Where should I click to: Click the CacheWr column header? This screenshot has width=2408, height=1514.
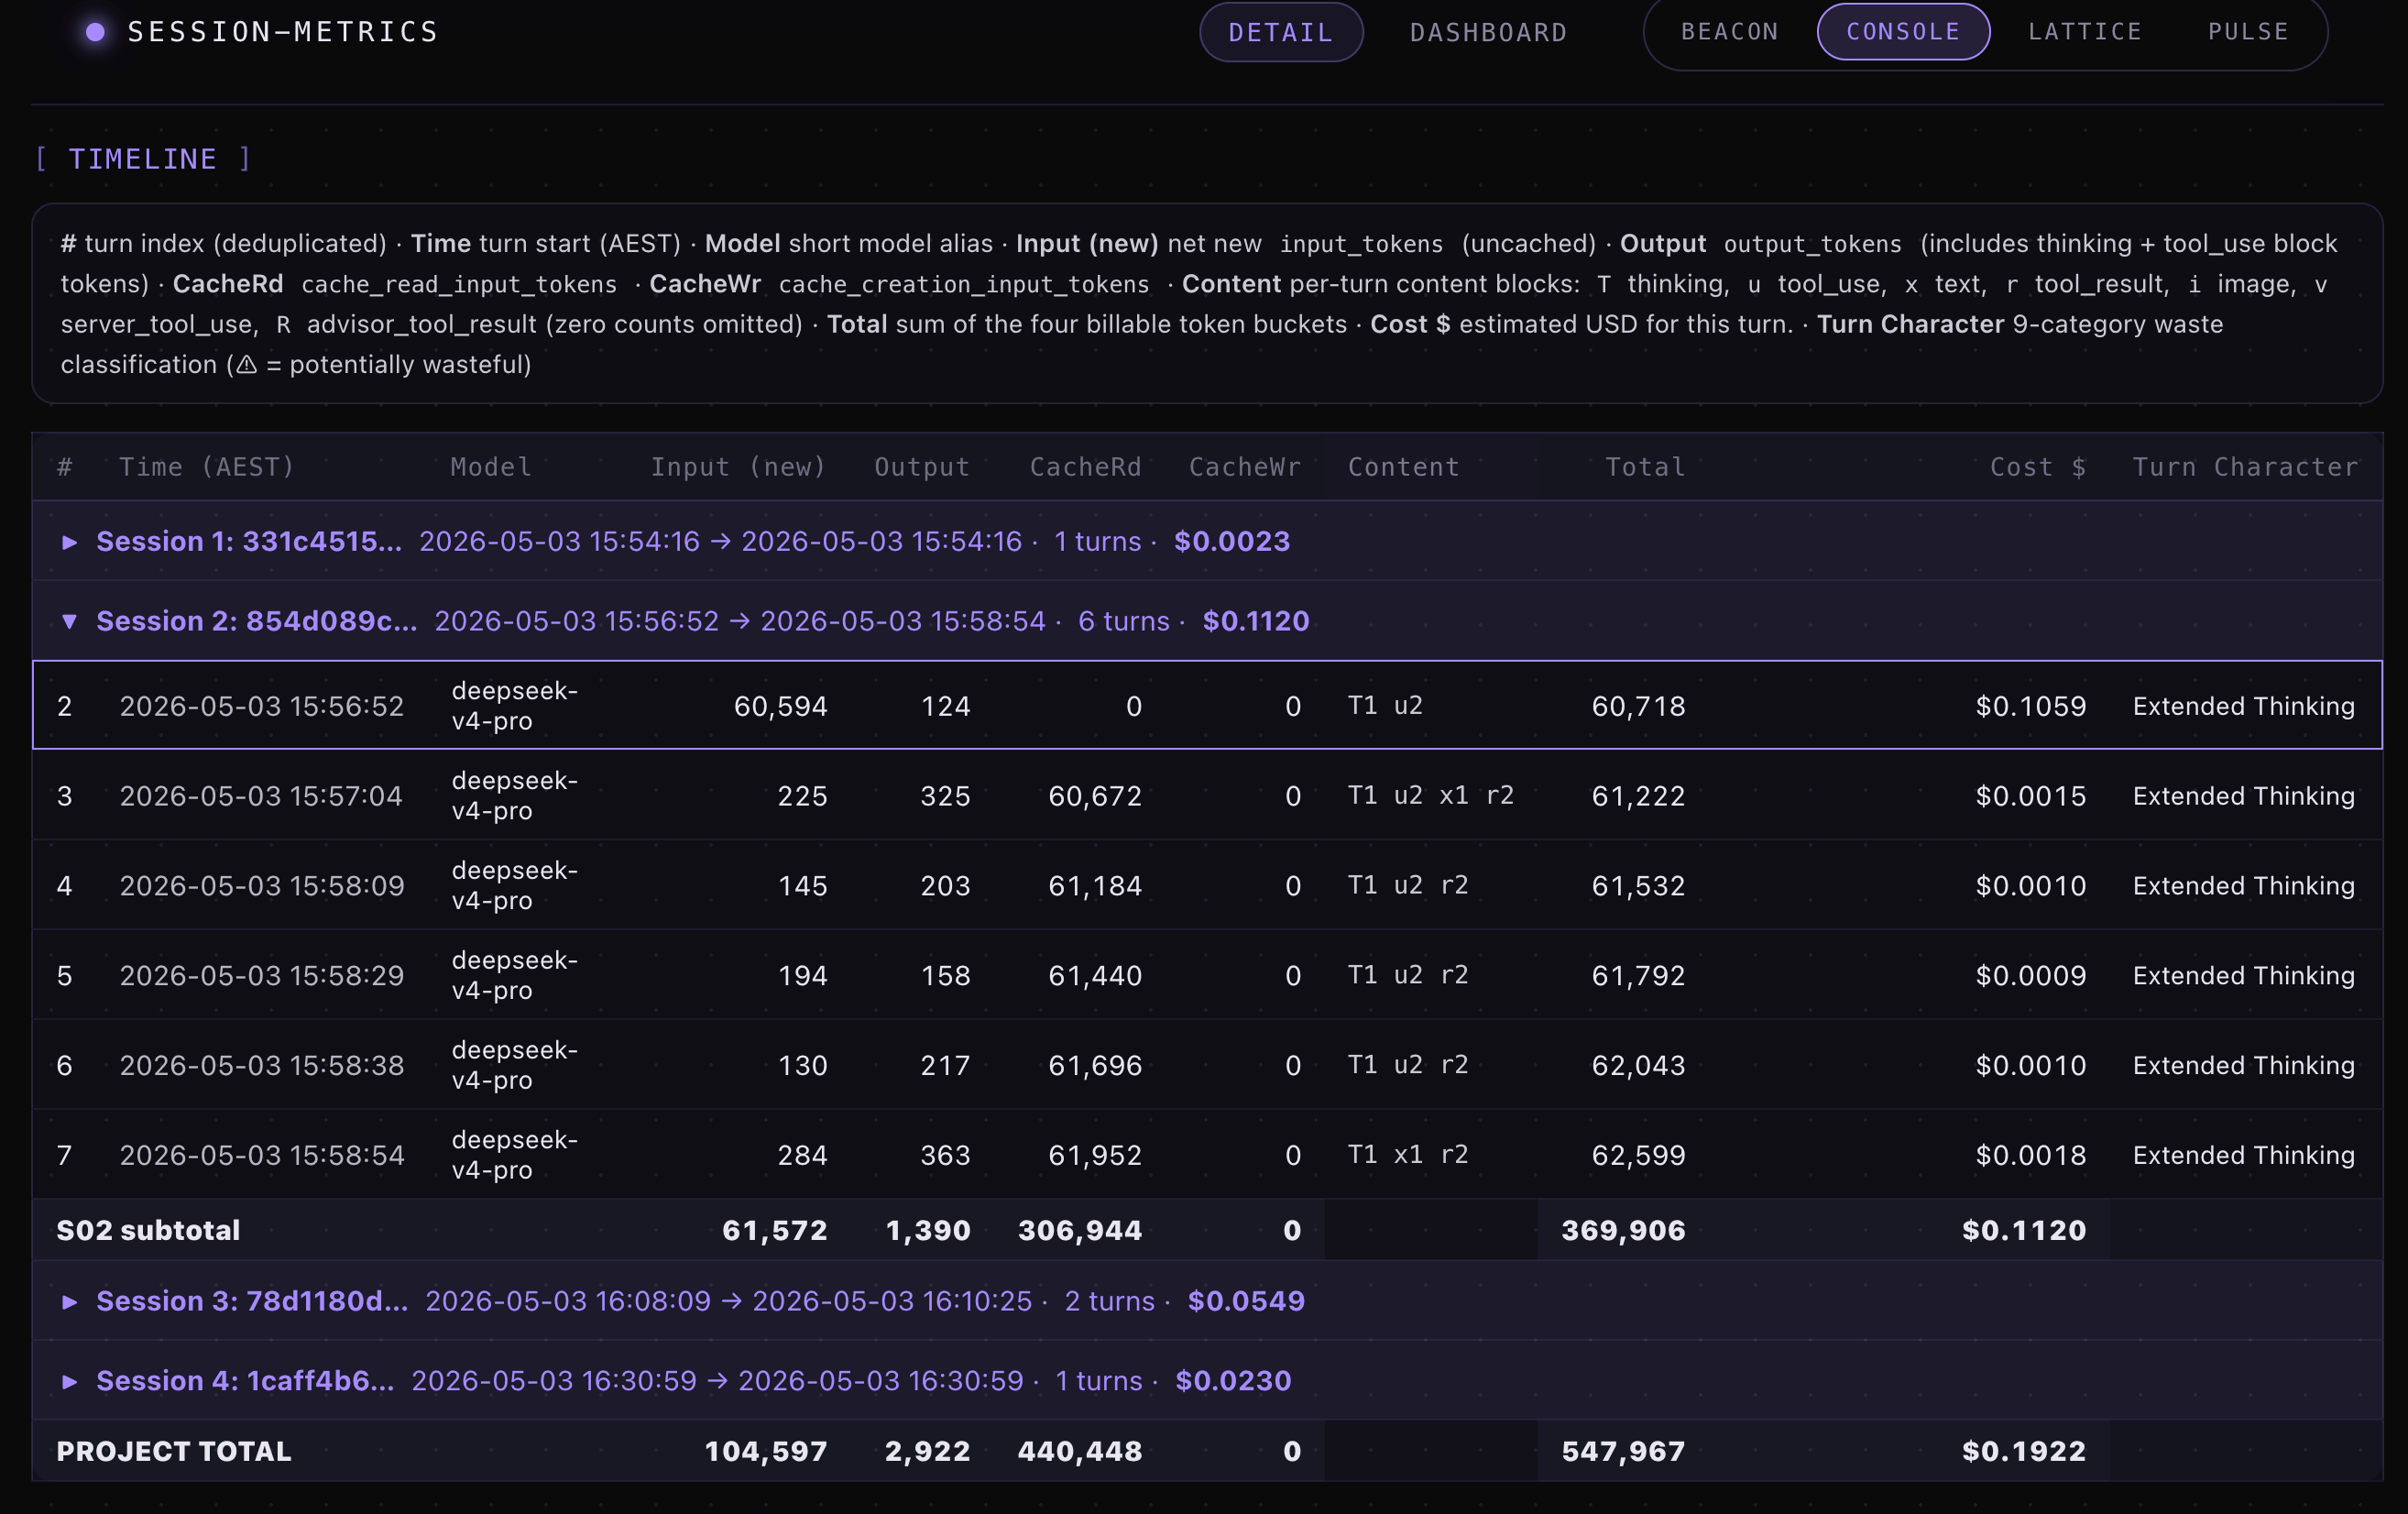(1244, 467)
